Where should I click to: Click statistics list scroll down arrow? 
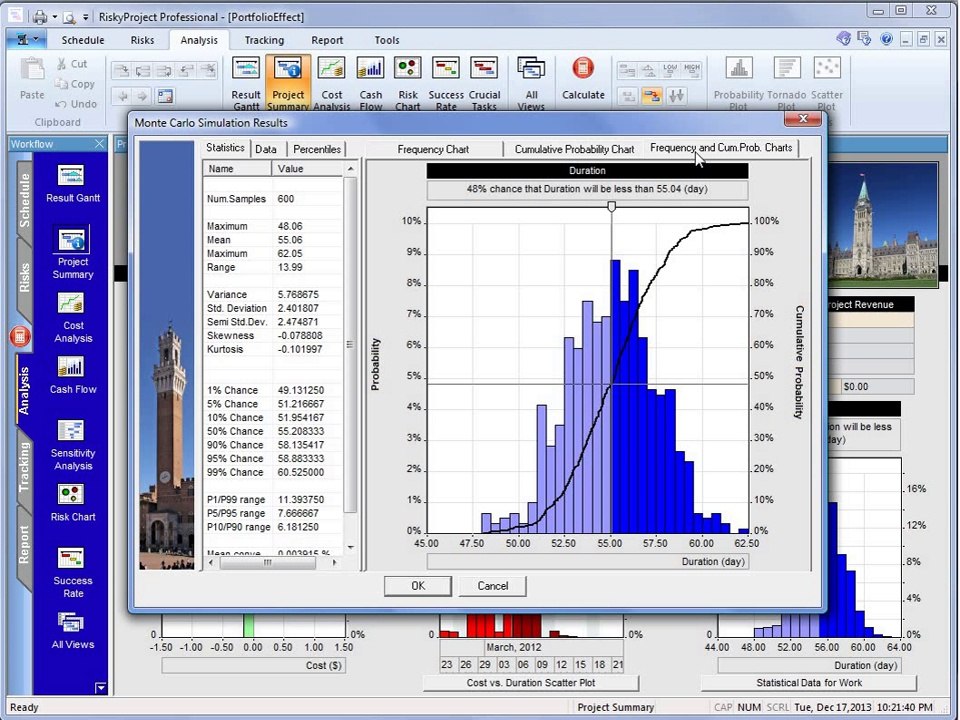click(x=351, y=547)
